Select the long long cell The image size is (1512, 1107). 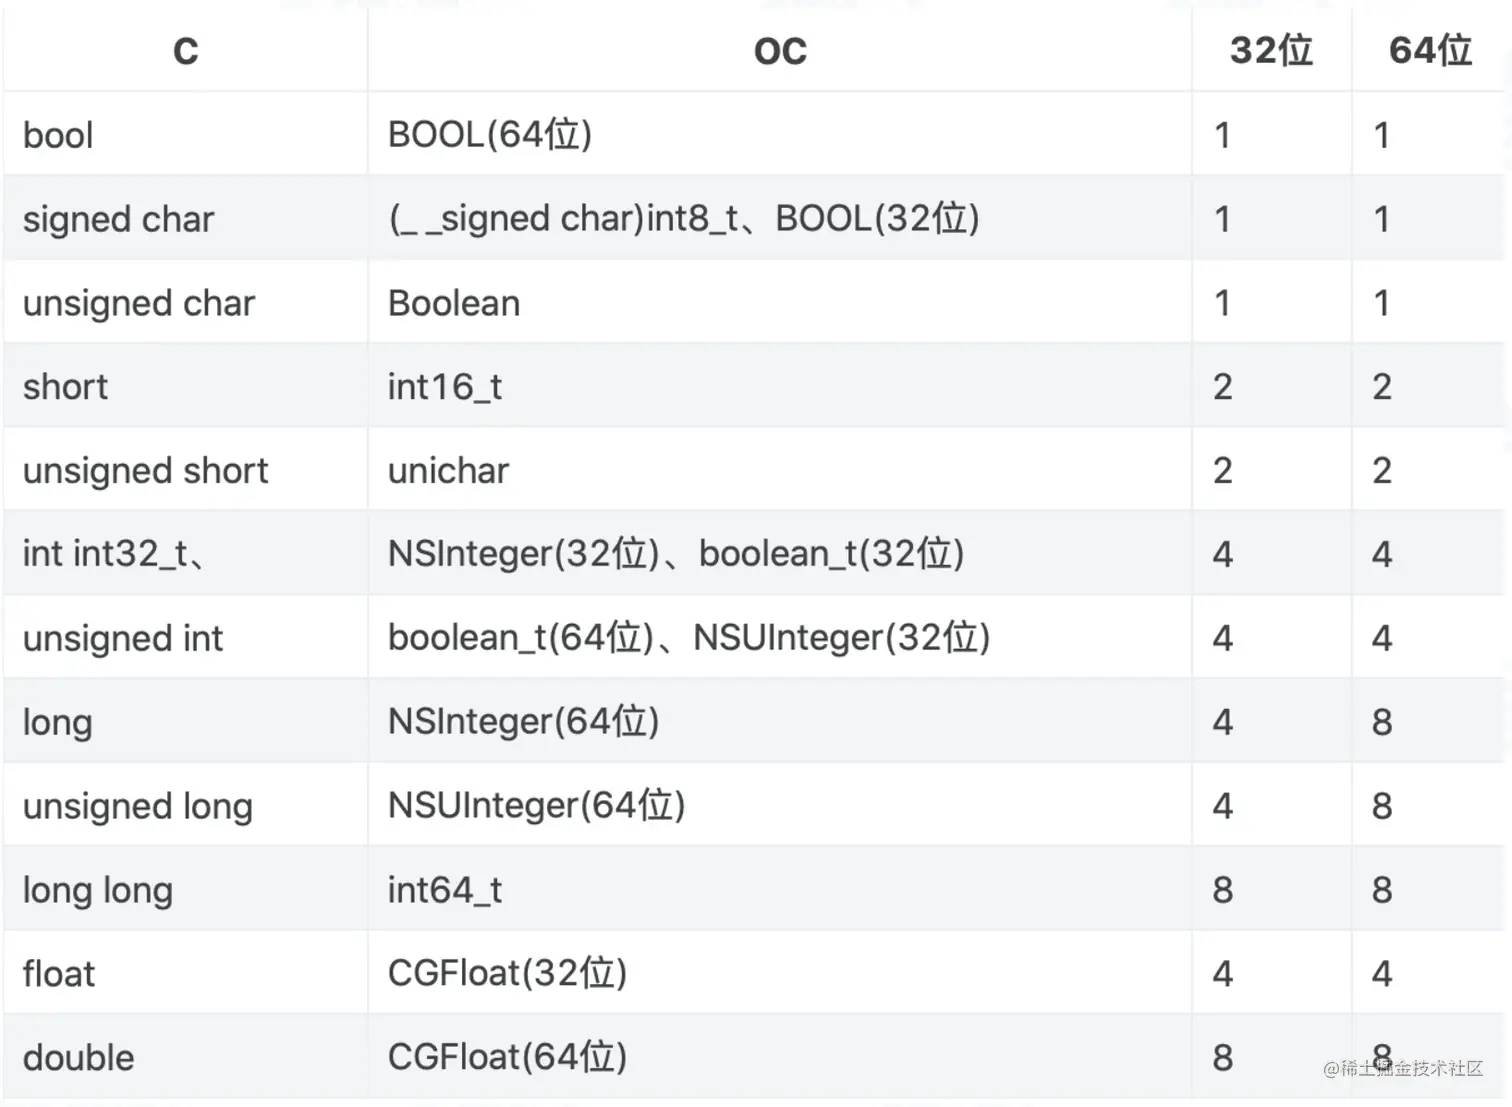coord(185,889)
